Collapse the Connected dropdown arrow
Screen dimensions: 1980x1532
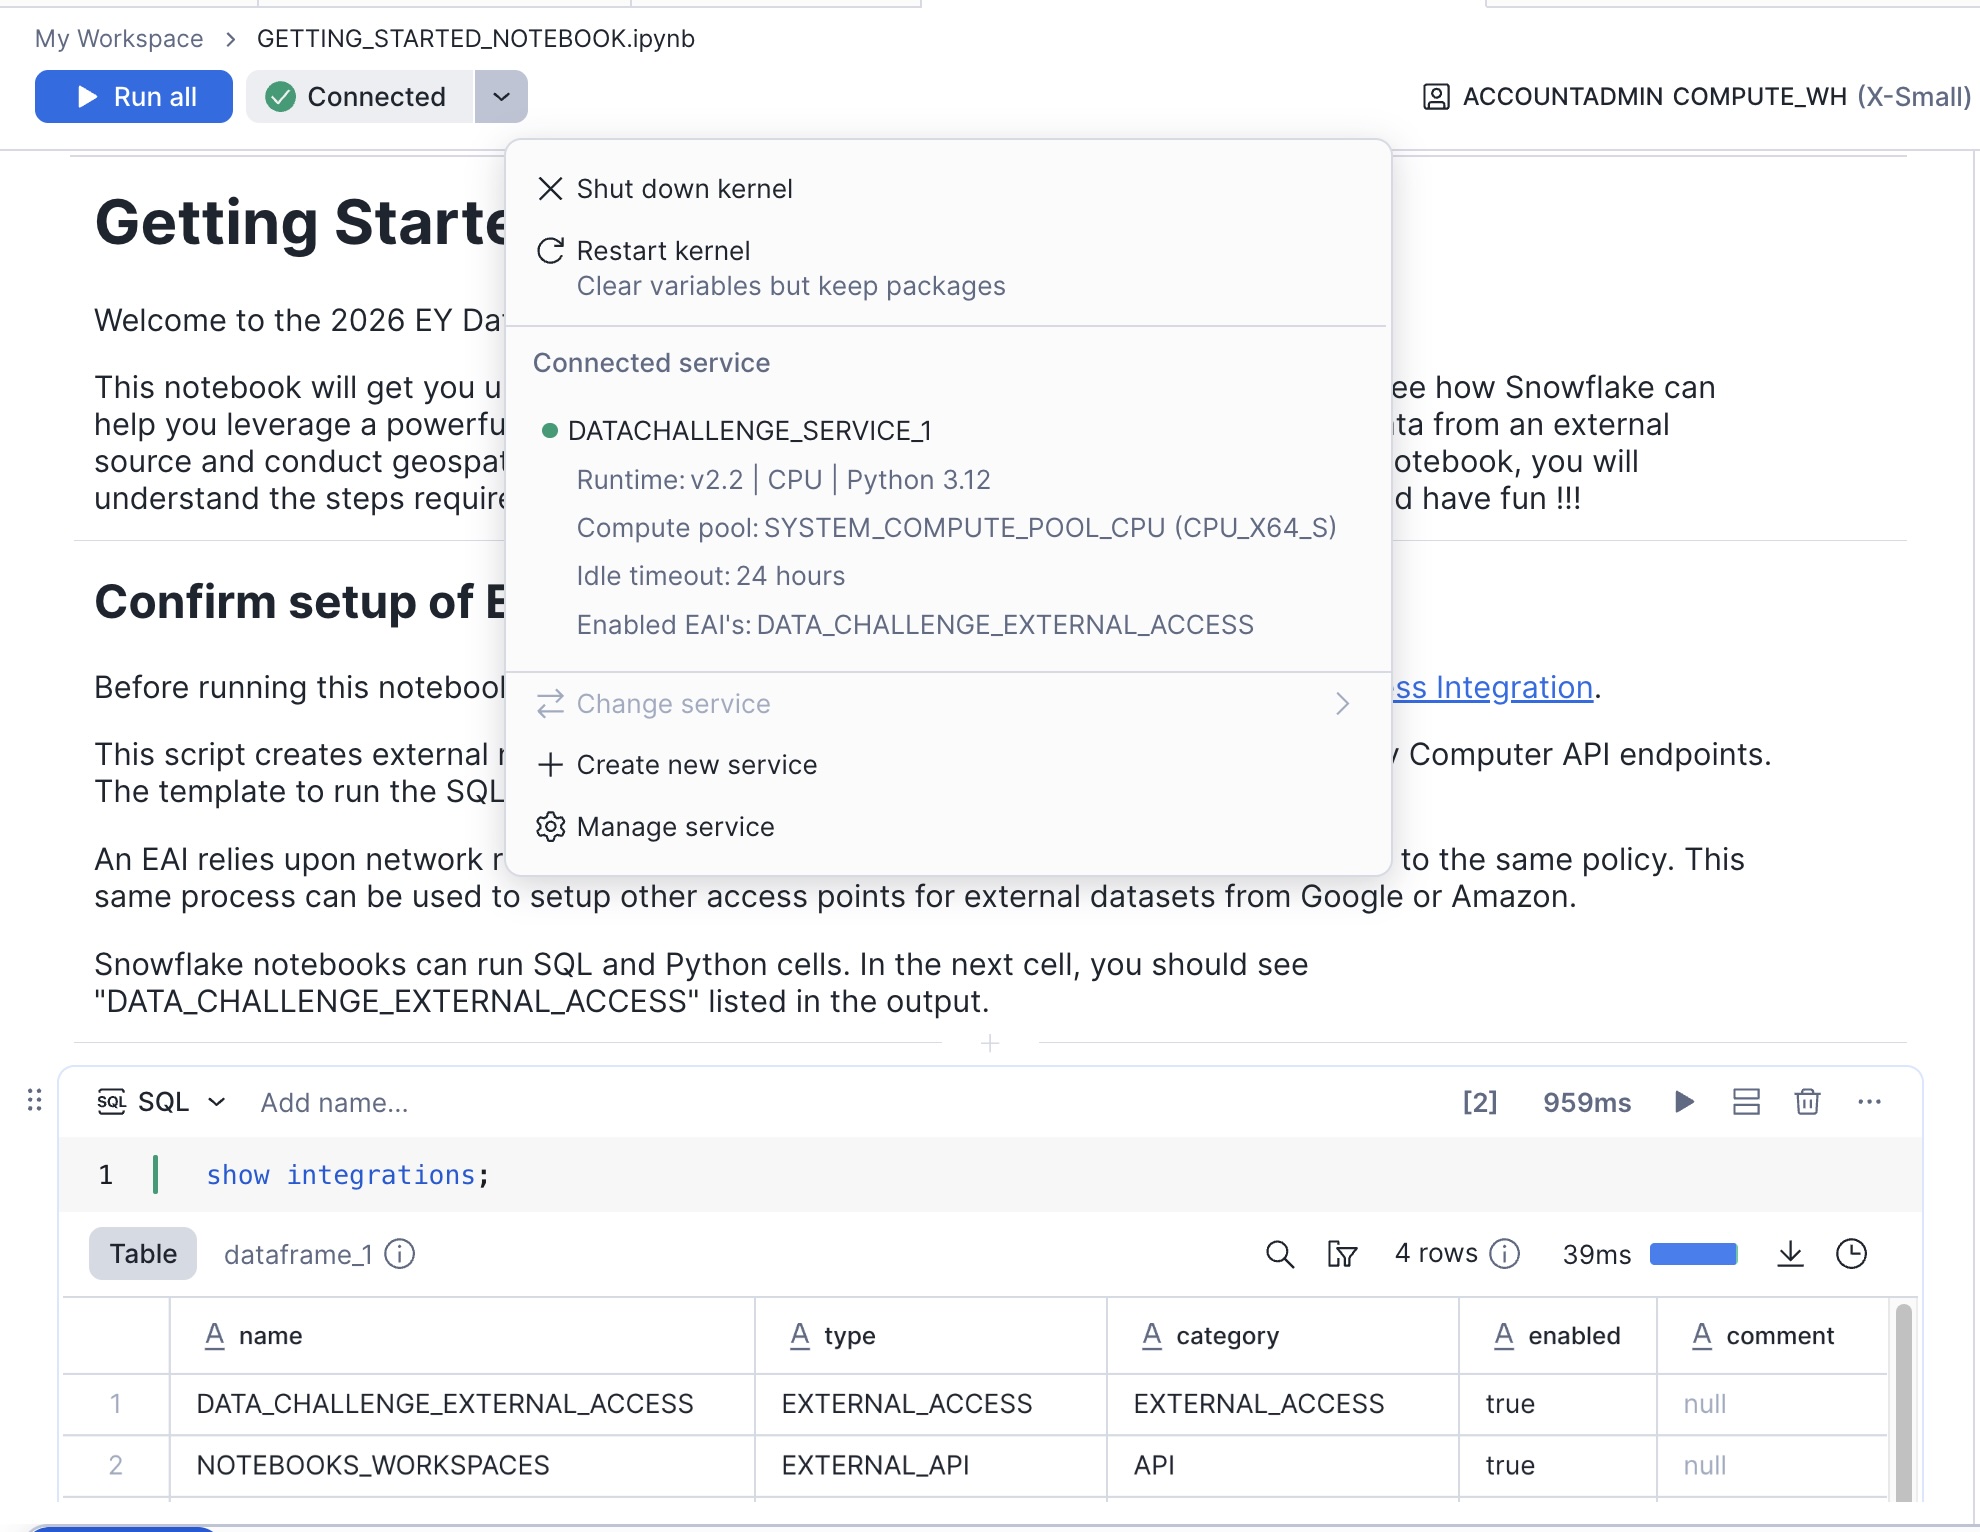501,97
